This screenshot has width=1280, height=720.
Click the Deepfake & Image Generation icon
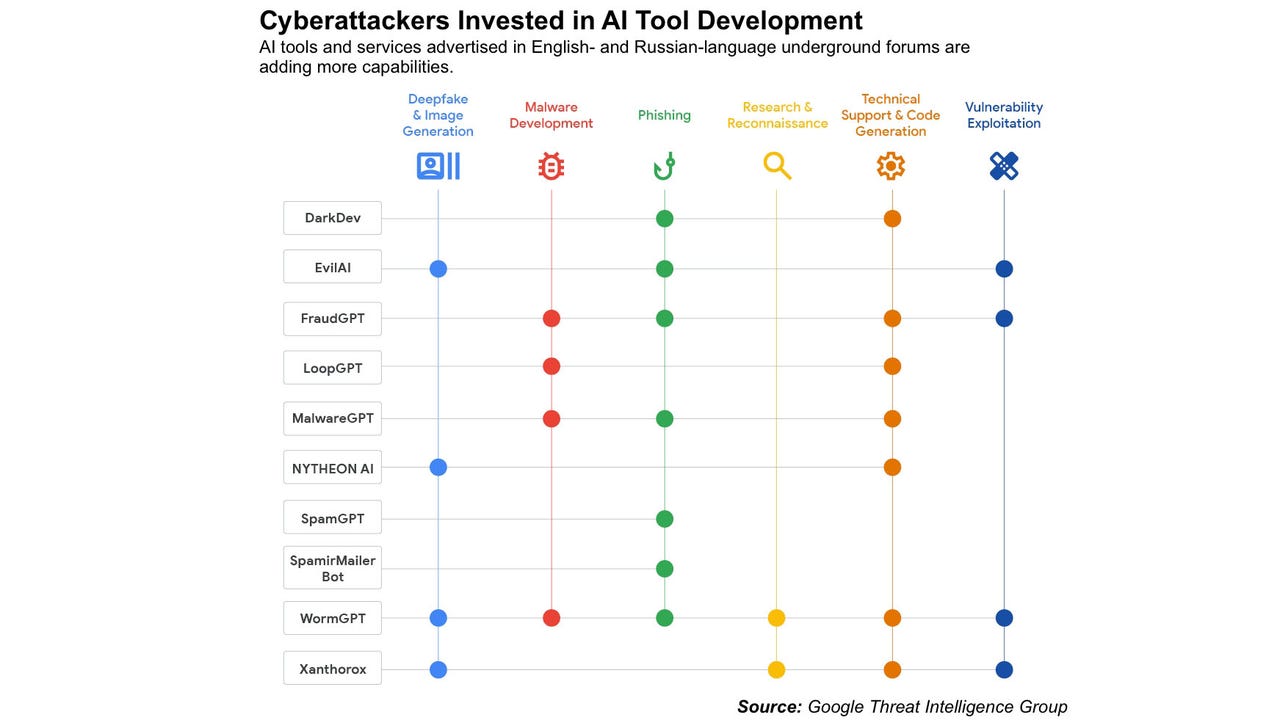[x=438, y=166]
